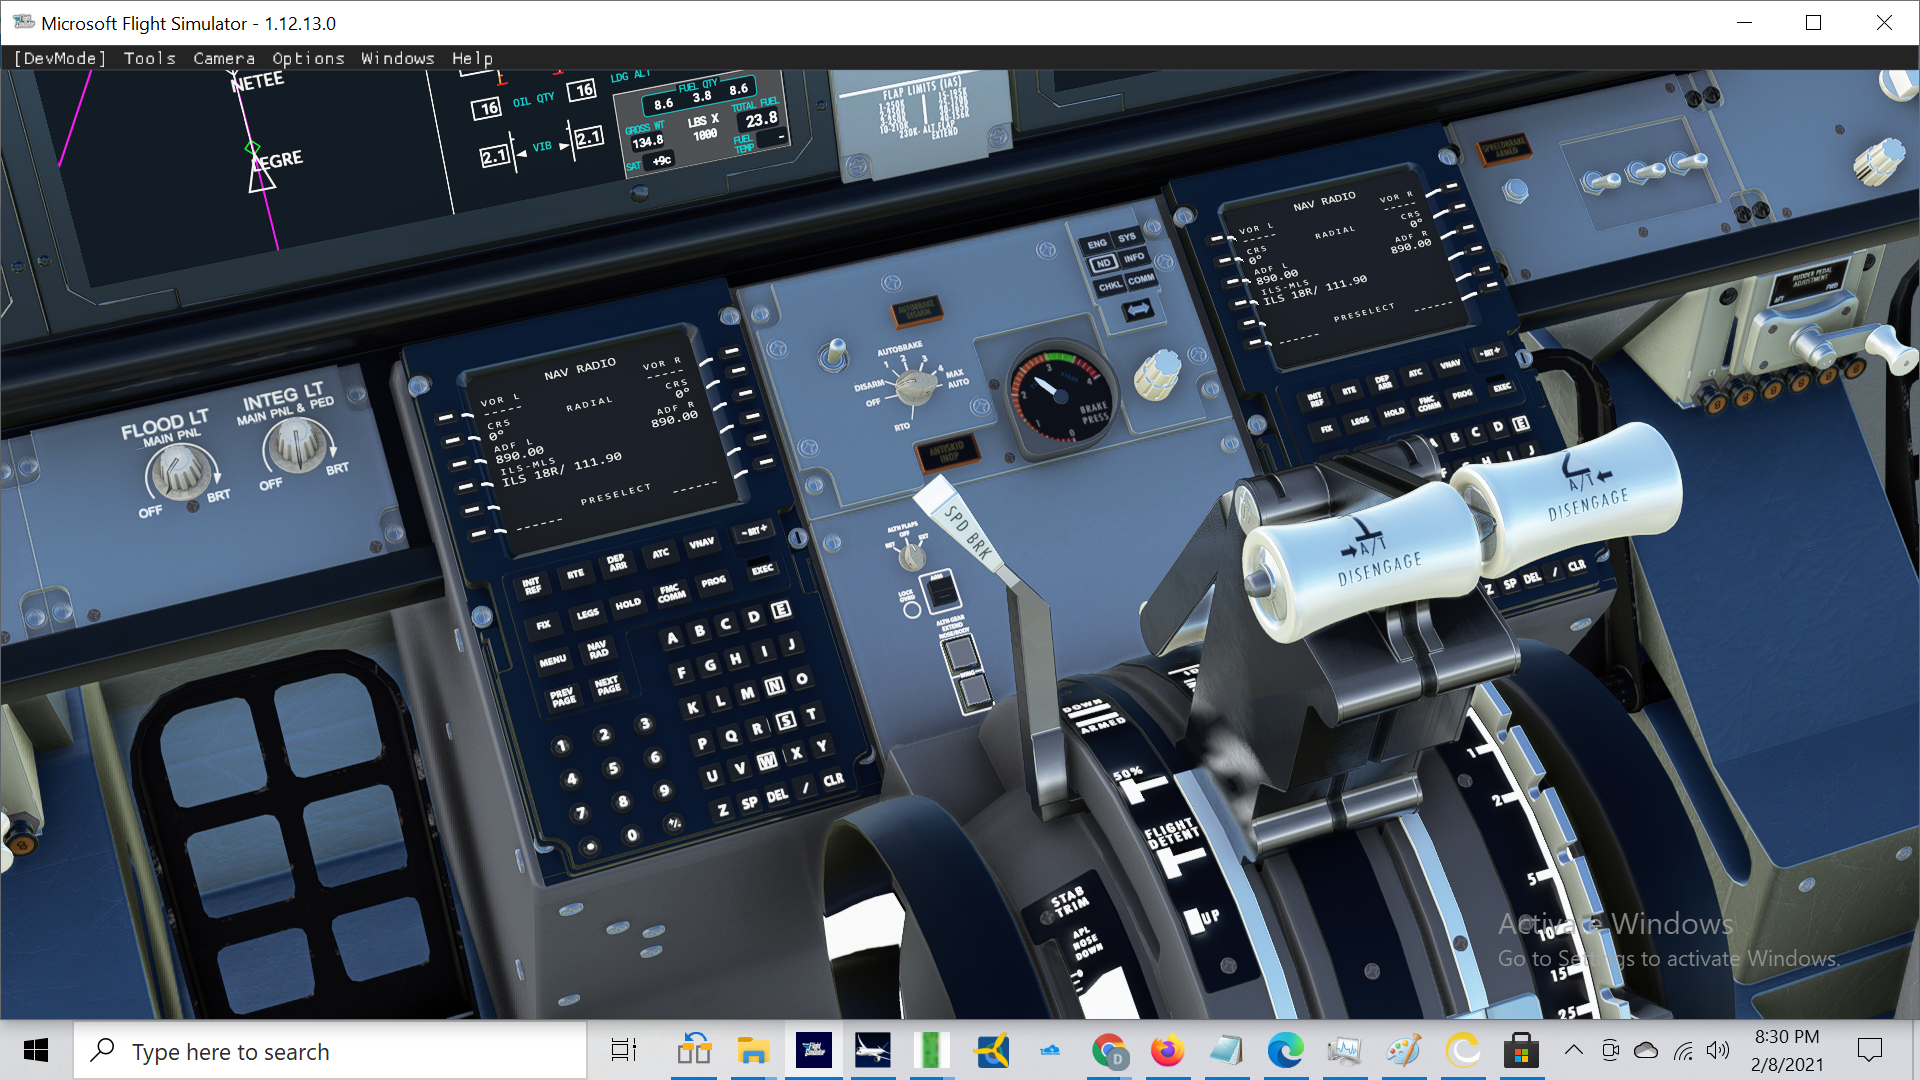
Task: Click the SYS display select button
Action: pyautogui.click(x=1127, y=237)
